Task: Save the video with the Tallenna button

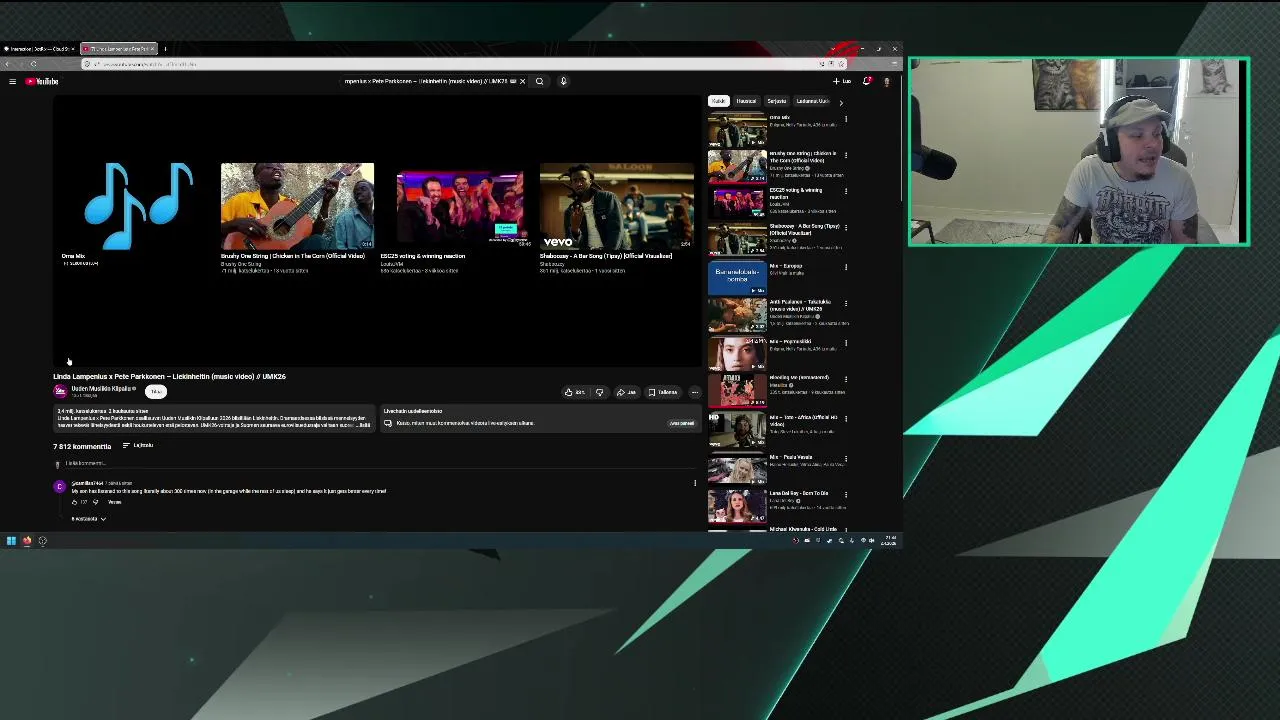Action: (662, 392)
